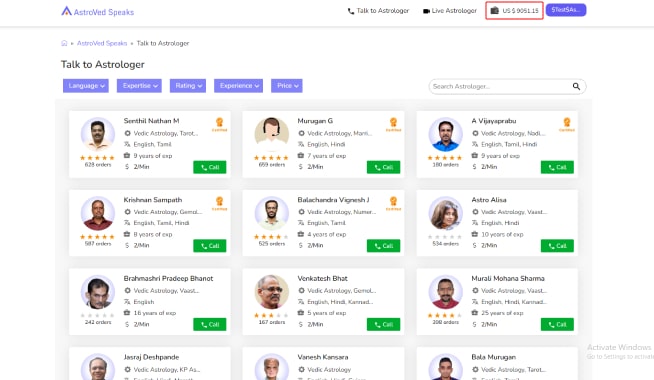654x380 pixels.
Task: Call astrologer Senthil Nathan M
Action: 210,167
